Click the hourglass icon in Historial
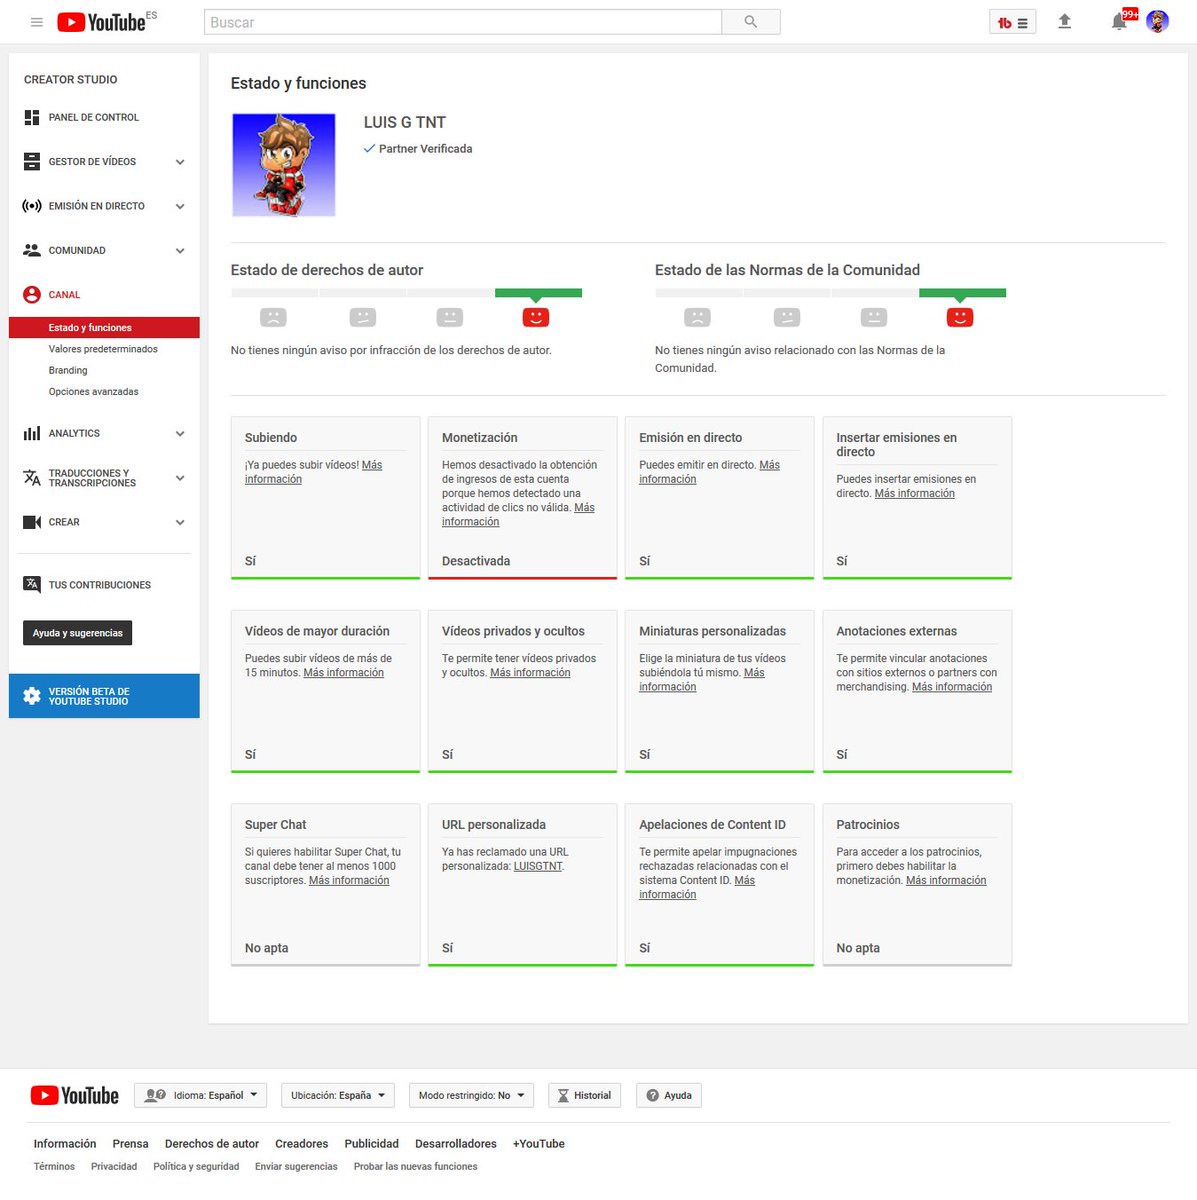 click(x=563, y=1095)
